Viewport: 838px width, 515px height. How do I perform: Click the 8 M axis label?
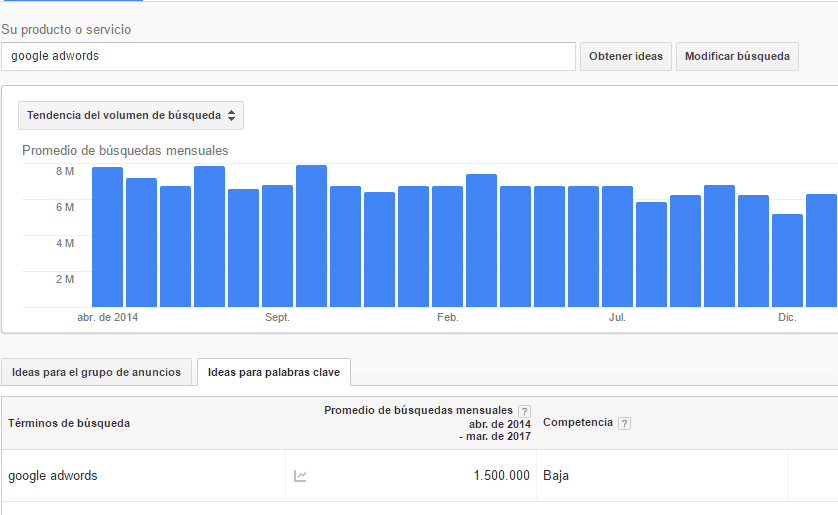pyautogui.click(x=65, y=171)
